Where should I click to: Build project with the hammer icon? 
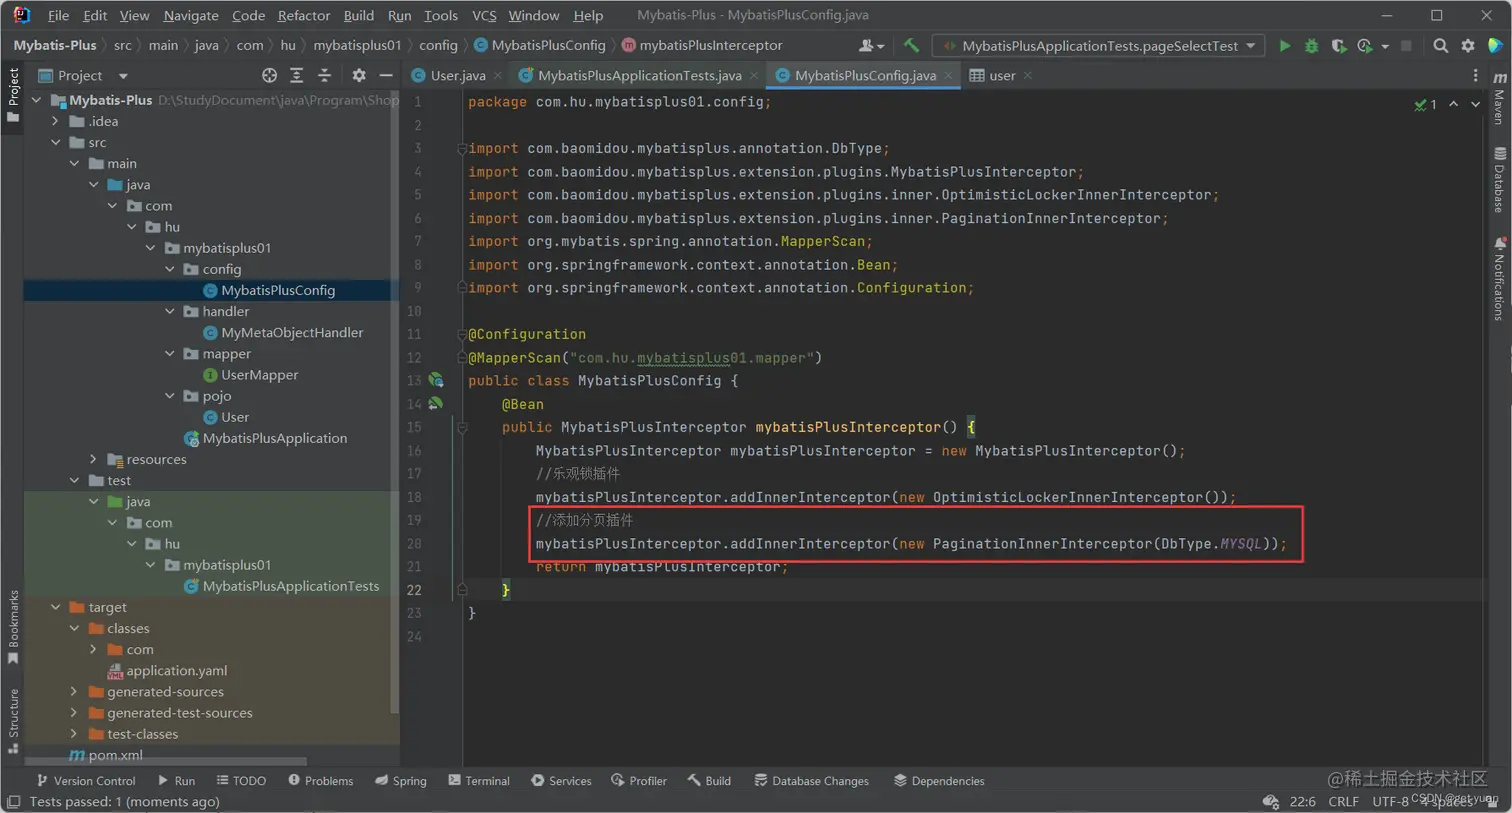[x=911, y=45]
